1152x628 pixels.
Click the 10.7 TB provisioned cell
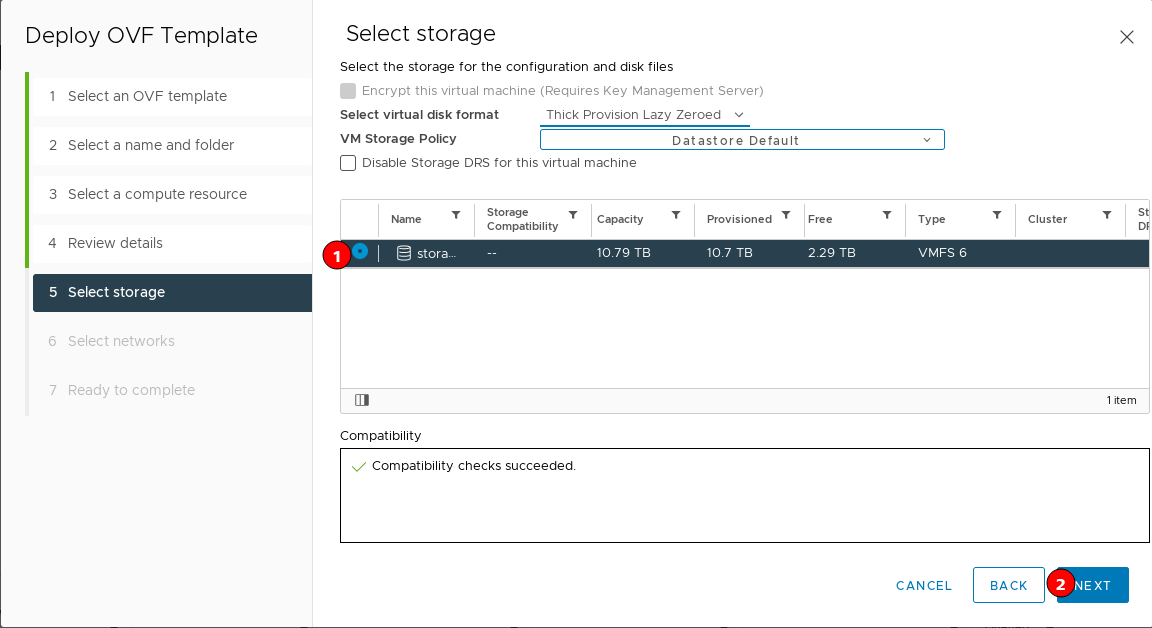point(730,253)
